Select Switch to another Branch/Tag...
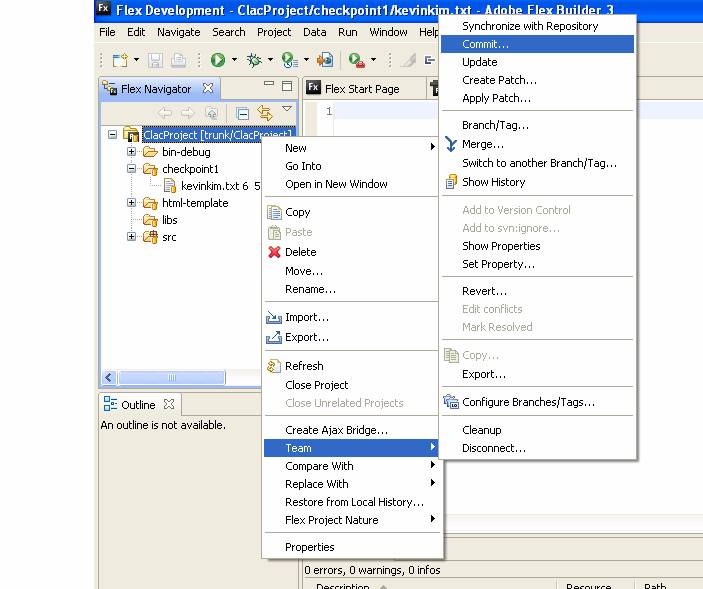The width and height of the screenshot is (703, 589). click(537, 163)
